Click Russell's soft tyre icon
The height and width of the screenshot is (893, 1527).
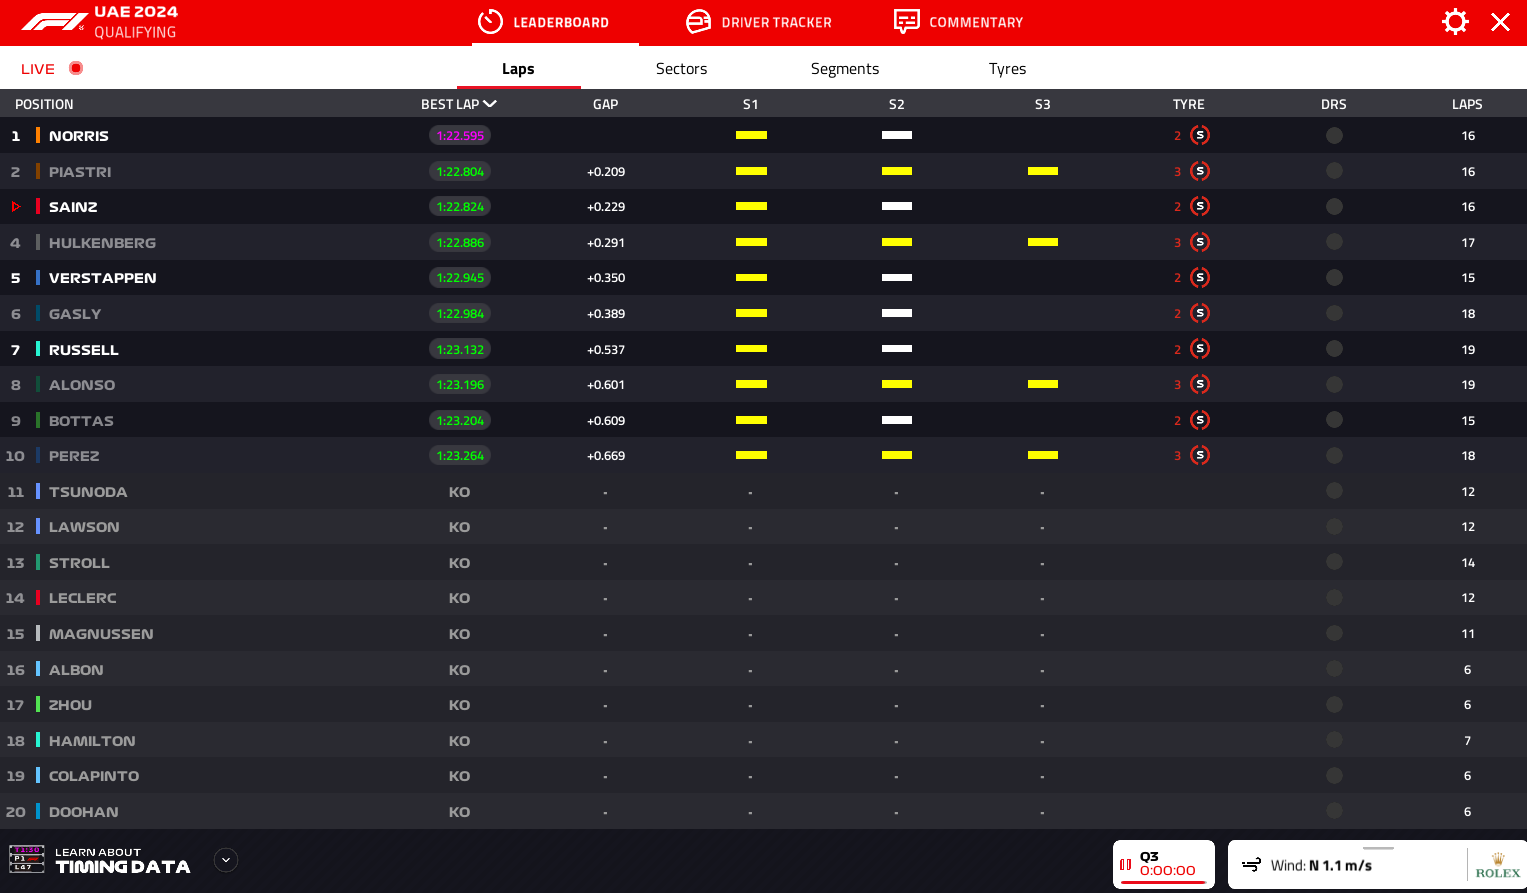click(x=1200, y=349)
